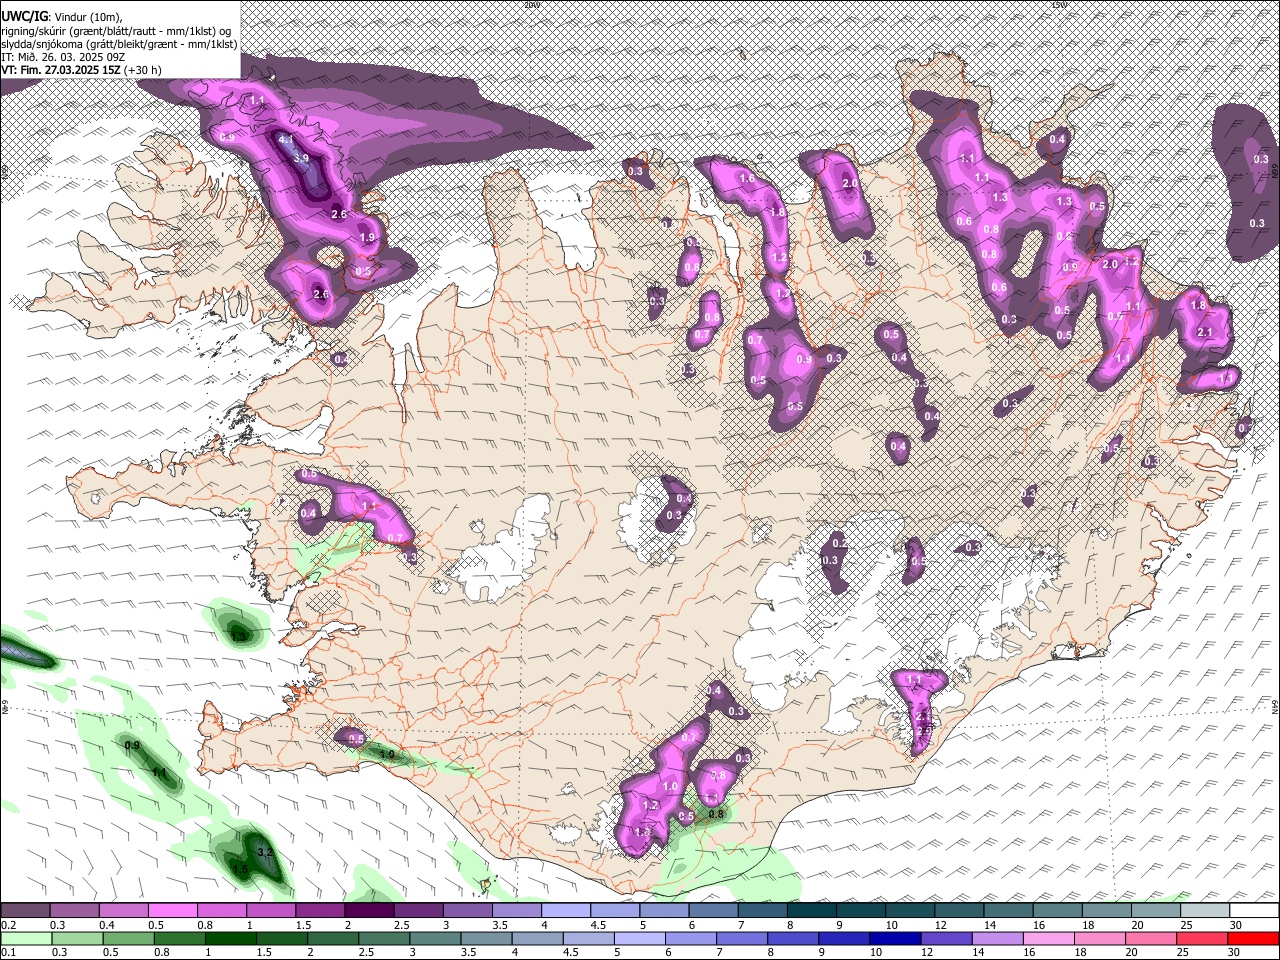Viewport: 1280px width, 960px height.
Task: Click the '25' label on the upper legend
Action: (1186, 925)
